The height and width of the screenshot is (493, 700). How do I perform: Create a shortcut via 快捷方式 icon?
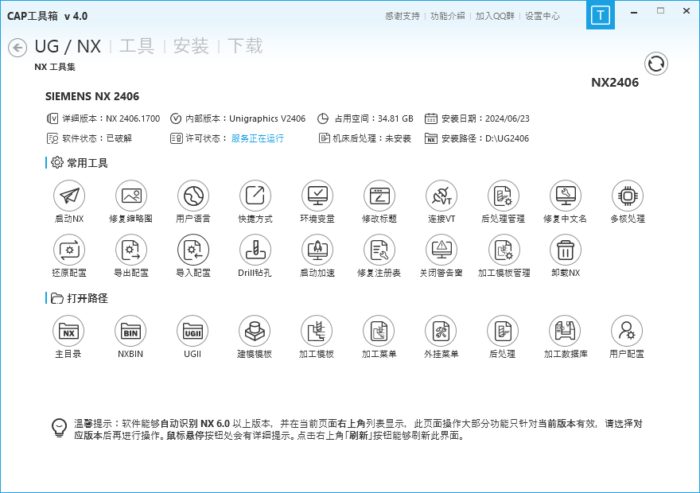255,196
